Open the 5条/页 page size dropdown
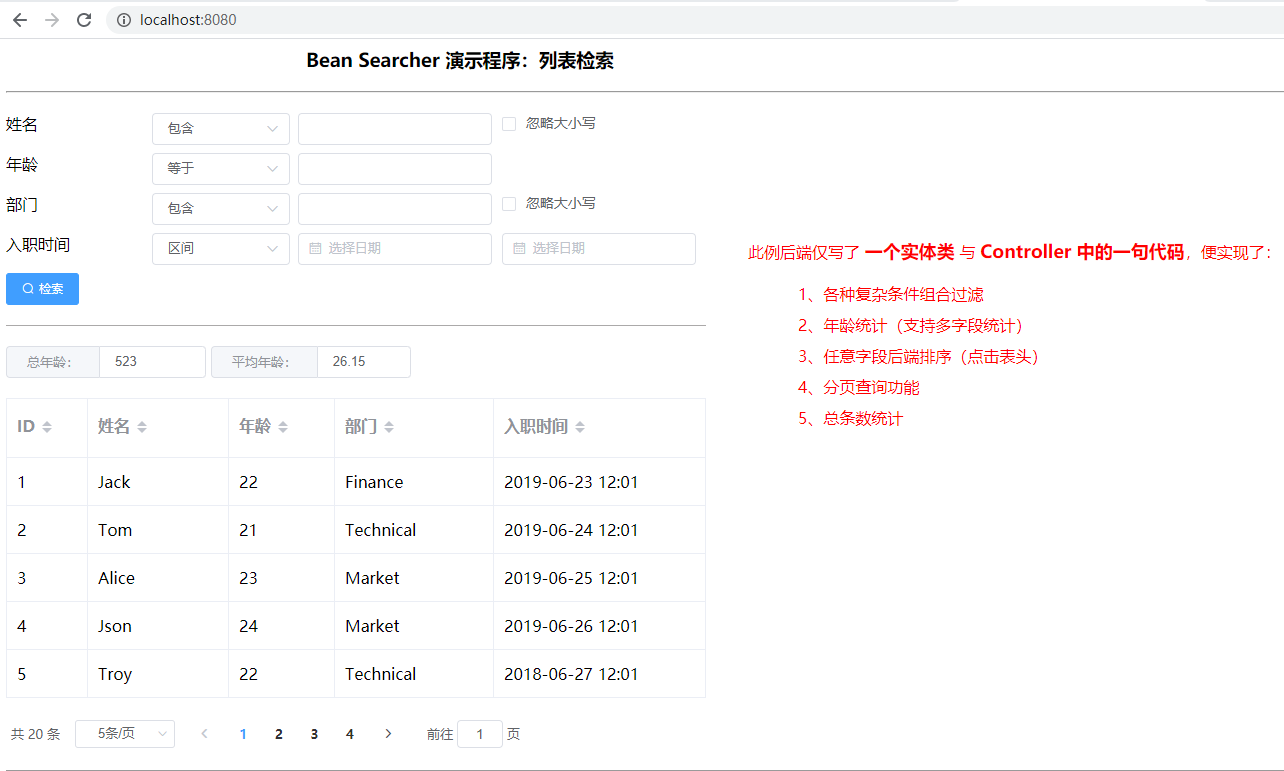 pos(125,734)
